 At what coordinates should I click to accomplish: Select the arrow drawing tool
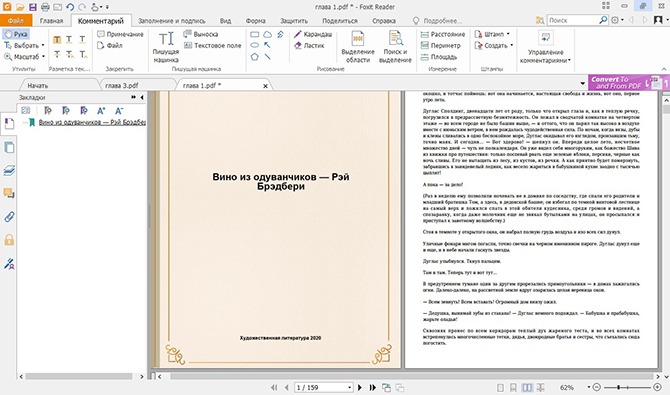point(267,45)
